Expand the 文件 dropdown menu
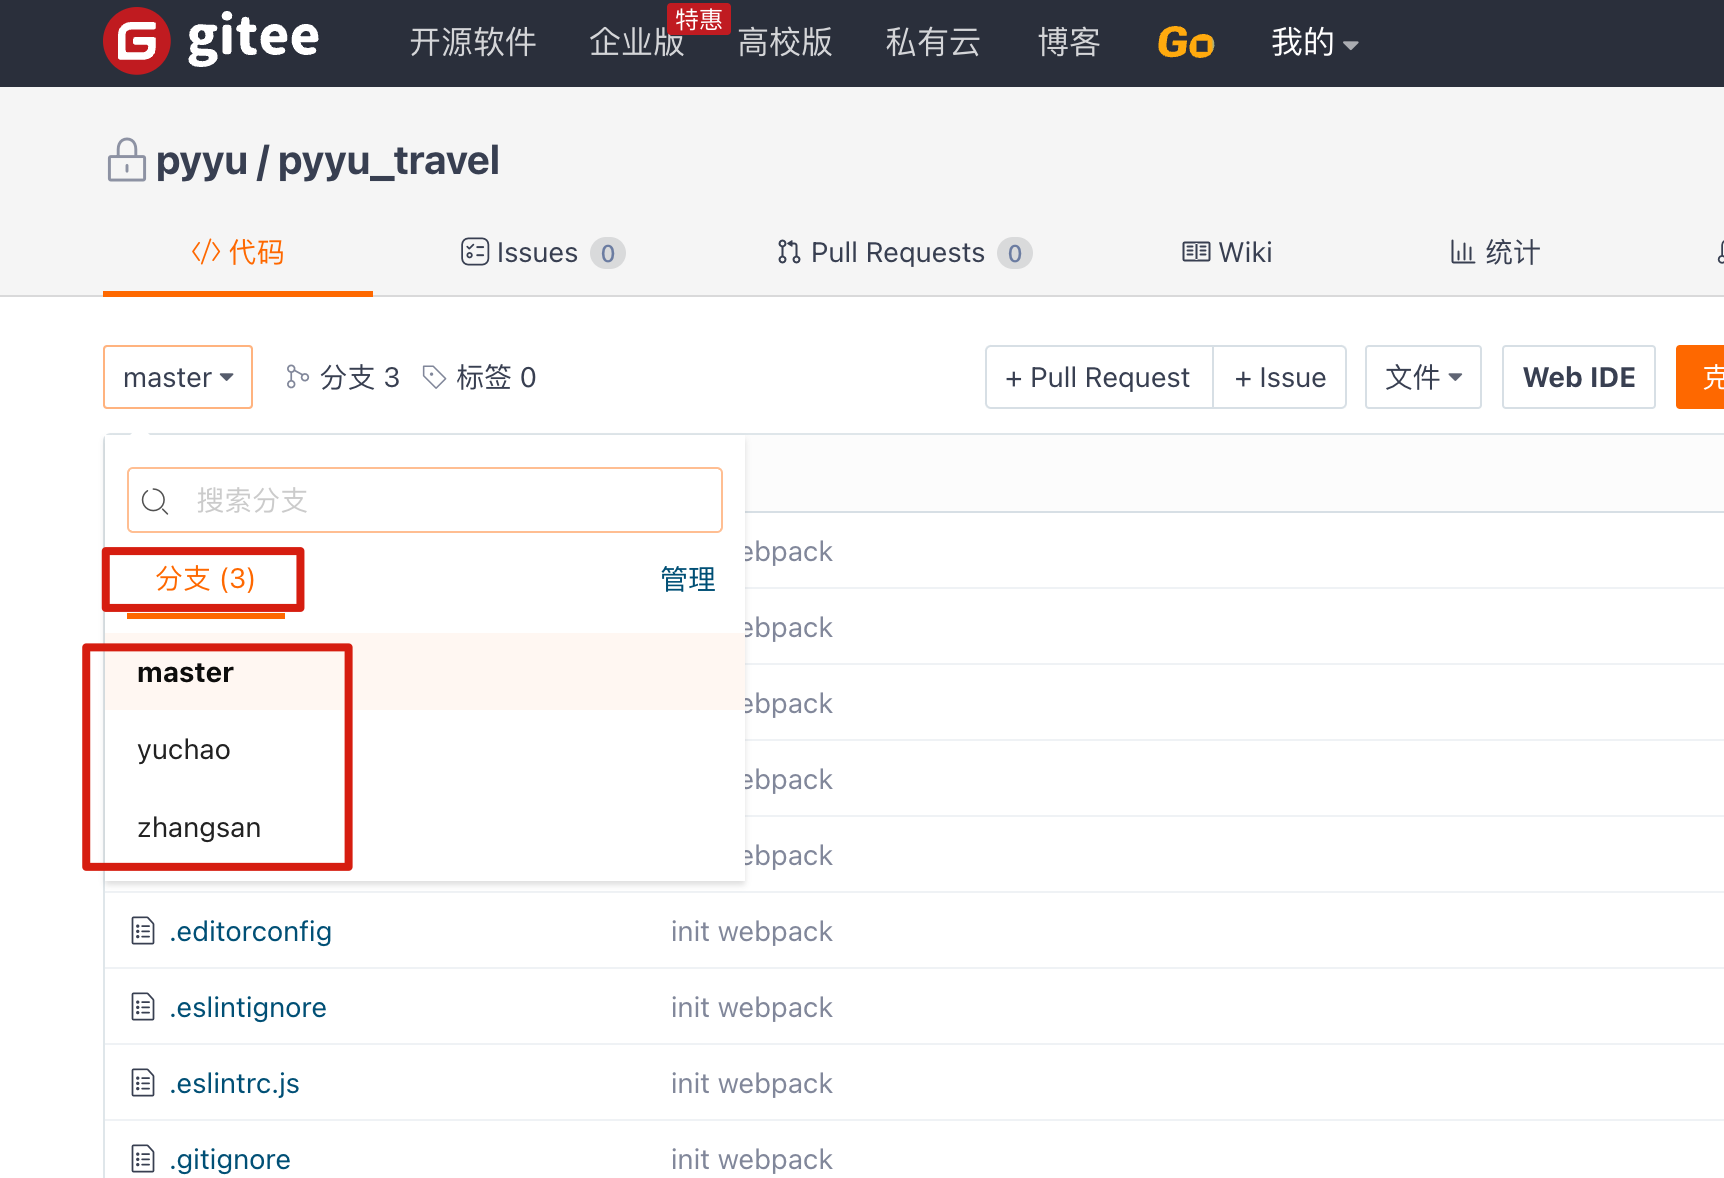Image resolution: width=1724 pixels, height=1178 pixels. (1422, 377)
